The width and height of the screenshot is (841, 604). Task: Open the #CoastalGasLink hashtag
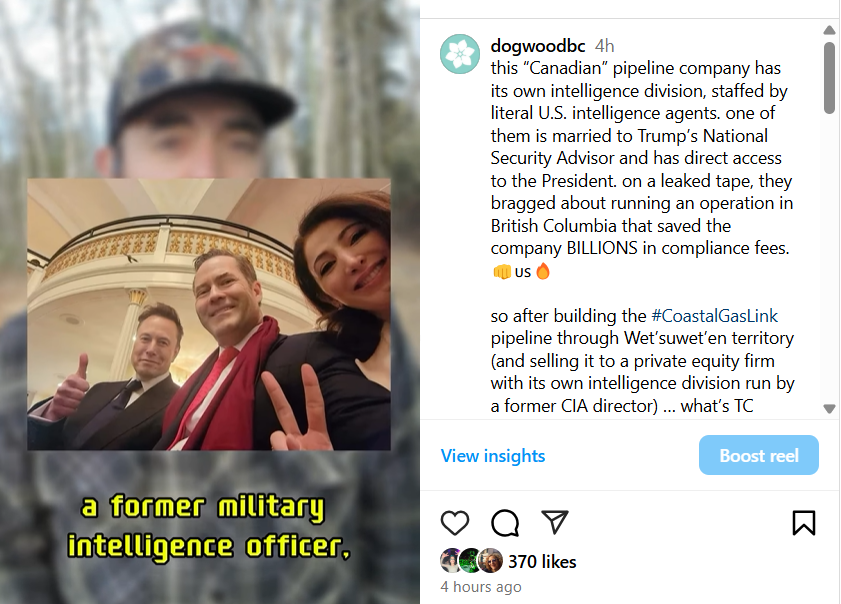714,315
